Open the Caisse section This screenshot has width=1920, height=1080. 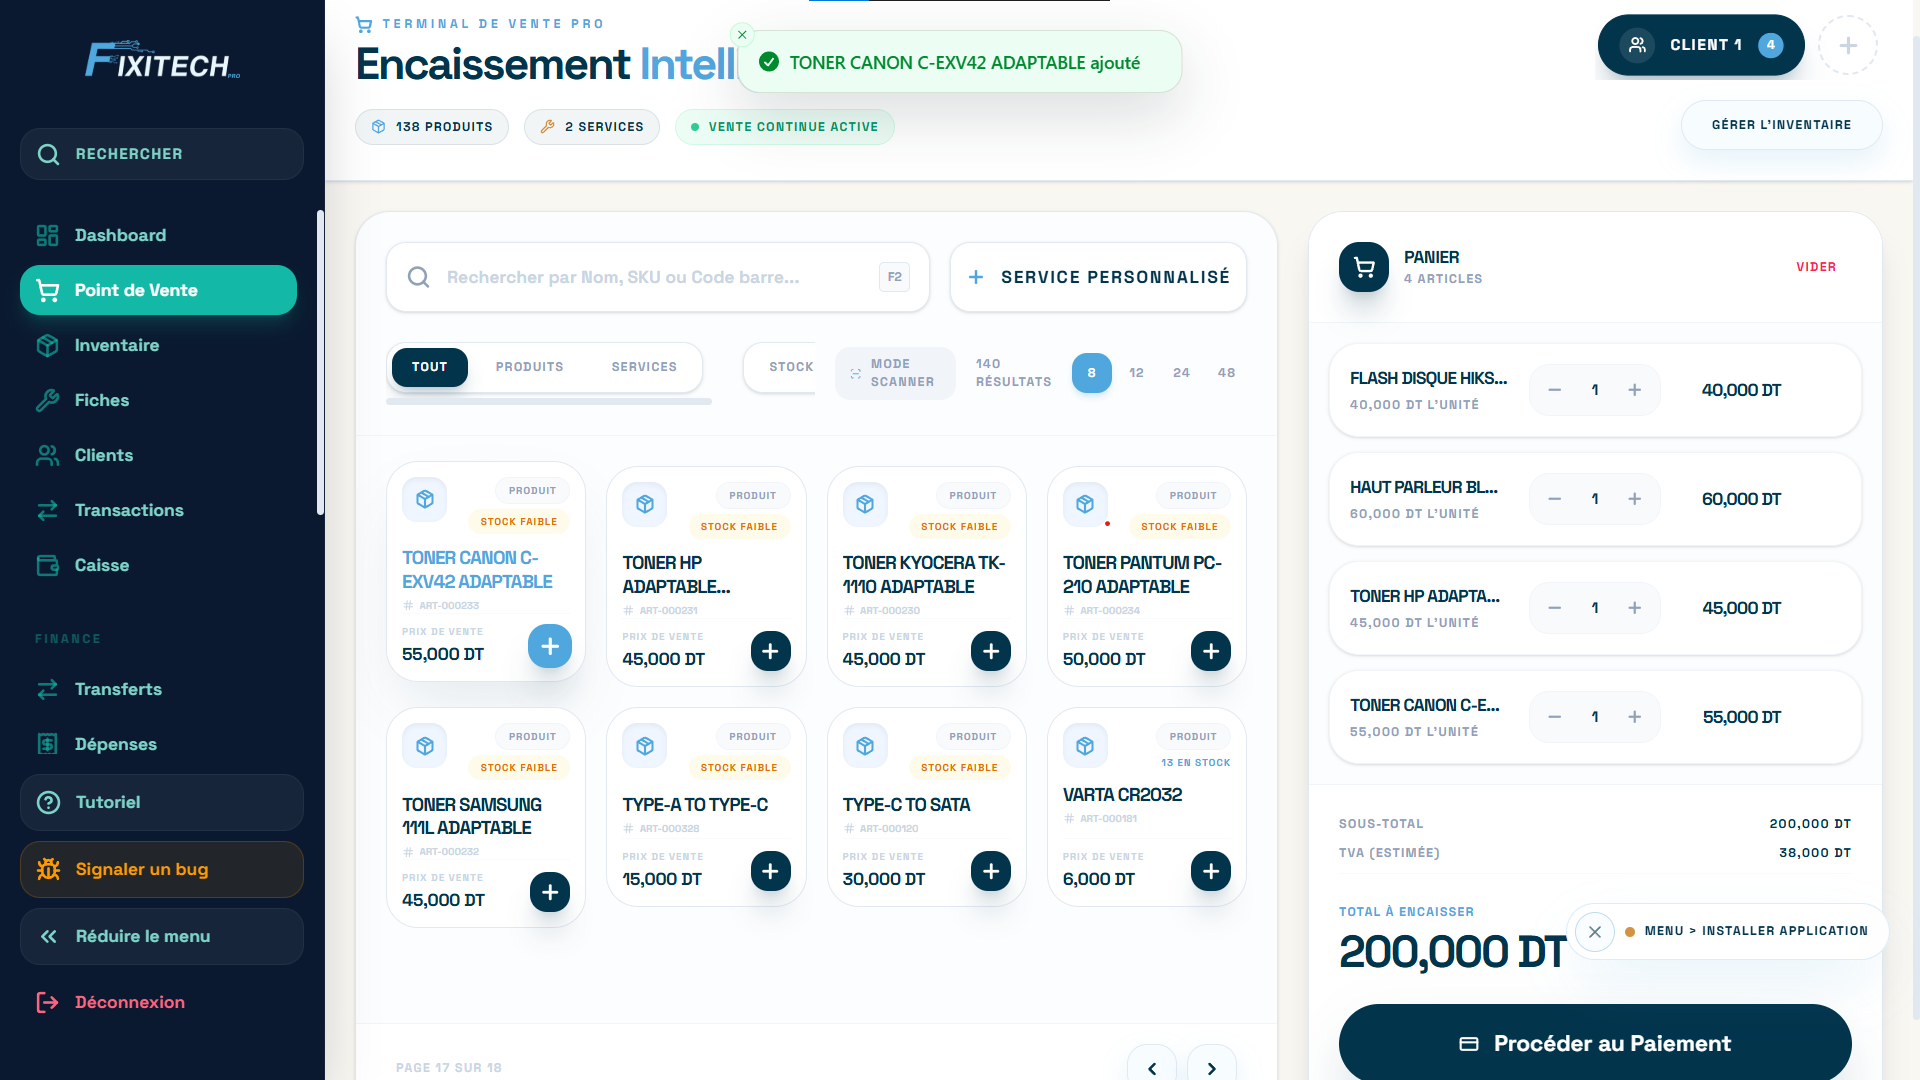pyautogui.click(x=101, y=565)
